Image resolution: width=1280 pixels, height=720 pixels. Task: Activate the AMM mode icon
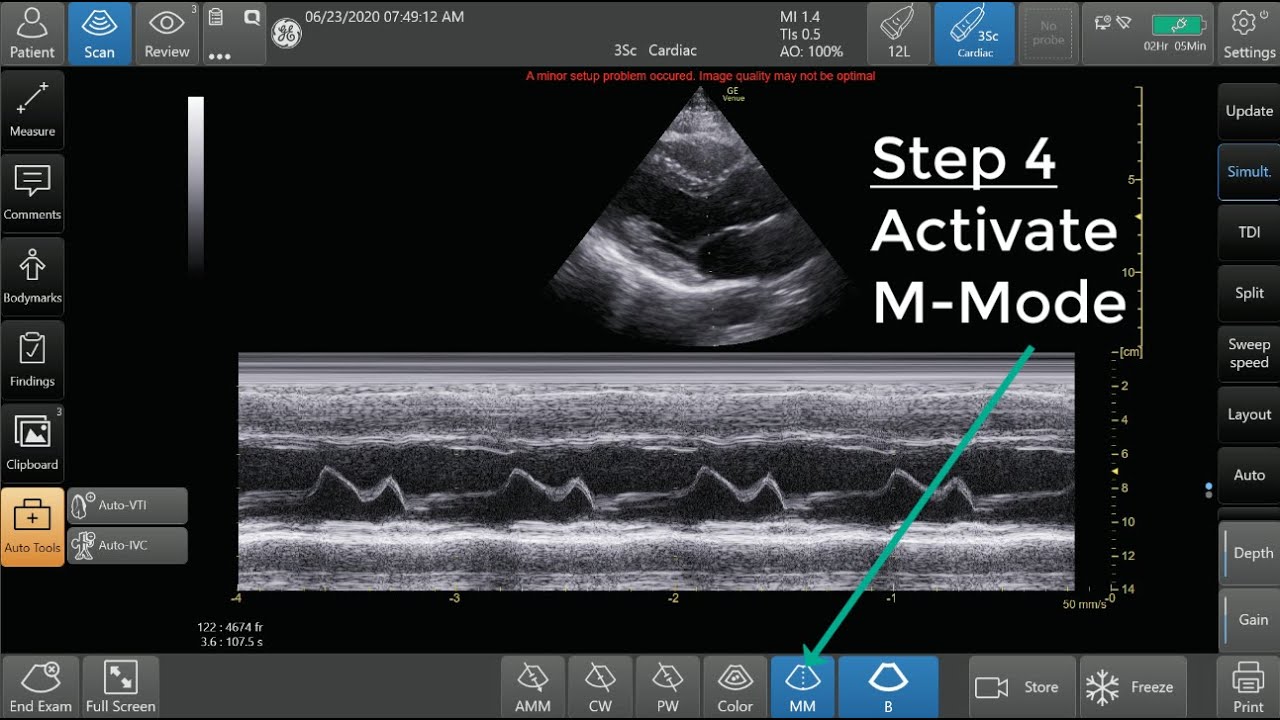(x=532, y=687)
